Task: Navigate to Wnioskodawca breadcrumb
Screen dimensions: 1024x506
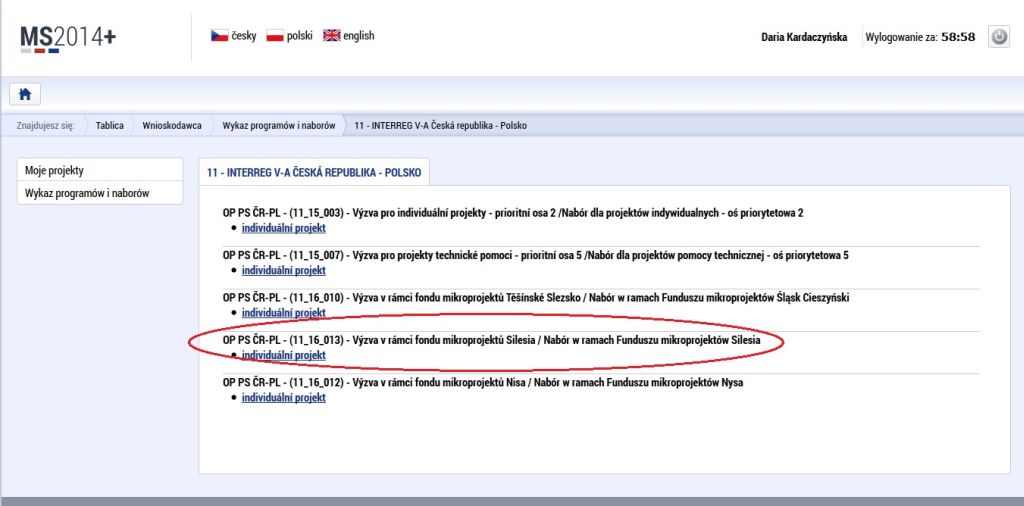Action: pyautogui.click(x=171, y=126)
